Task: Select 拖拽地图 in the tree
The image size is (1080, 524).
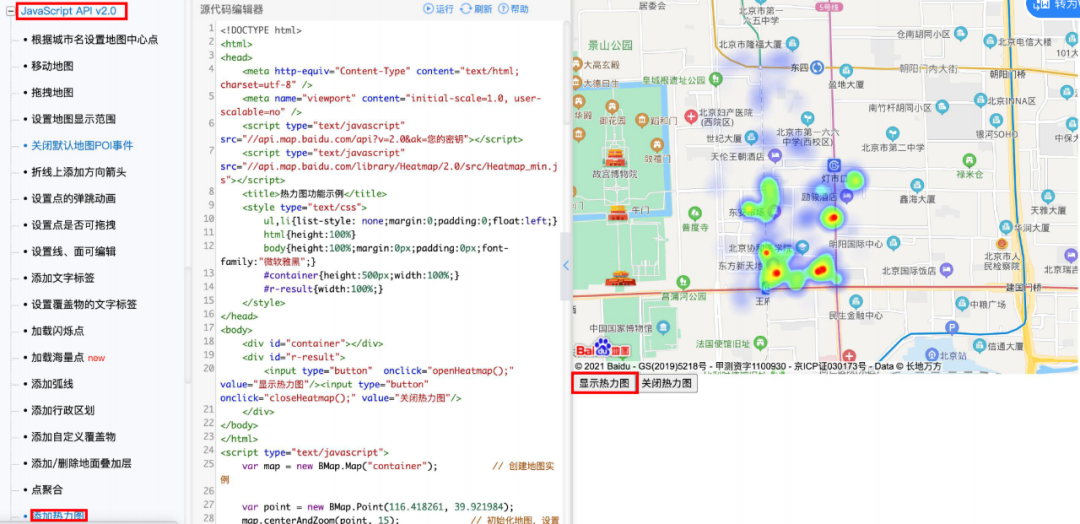Action: pyautogui.click(x=52, y=92)
